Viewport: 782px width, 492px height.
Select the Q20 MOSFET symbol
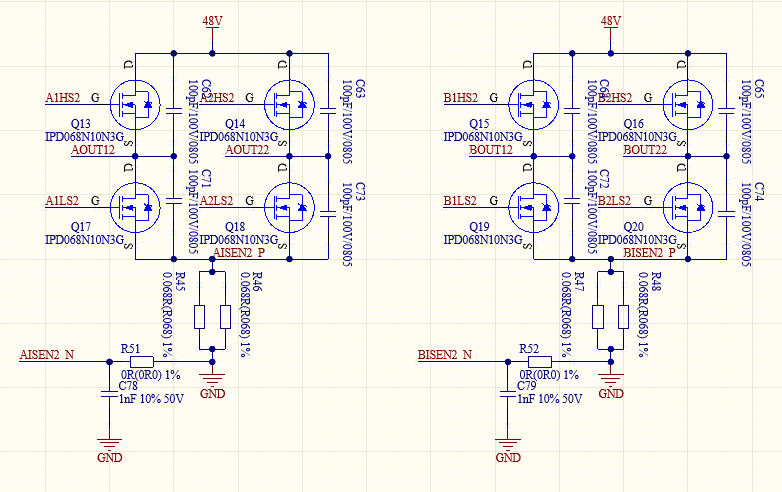click(688, 207)
